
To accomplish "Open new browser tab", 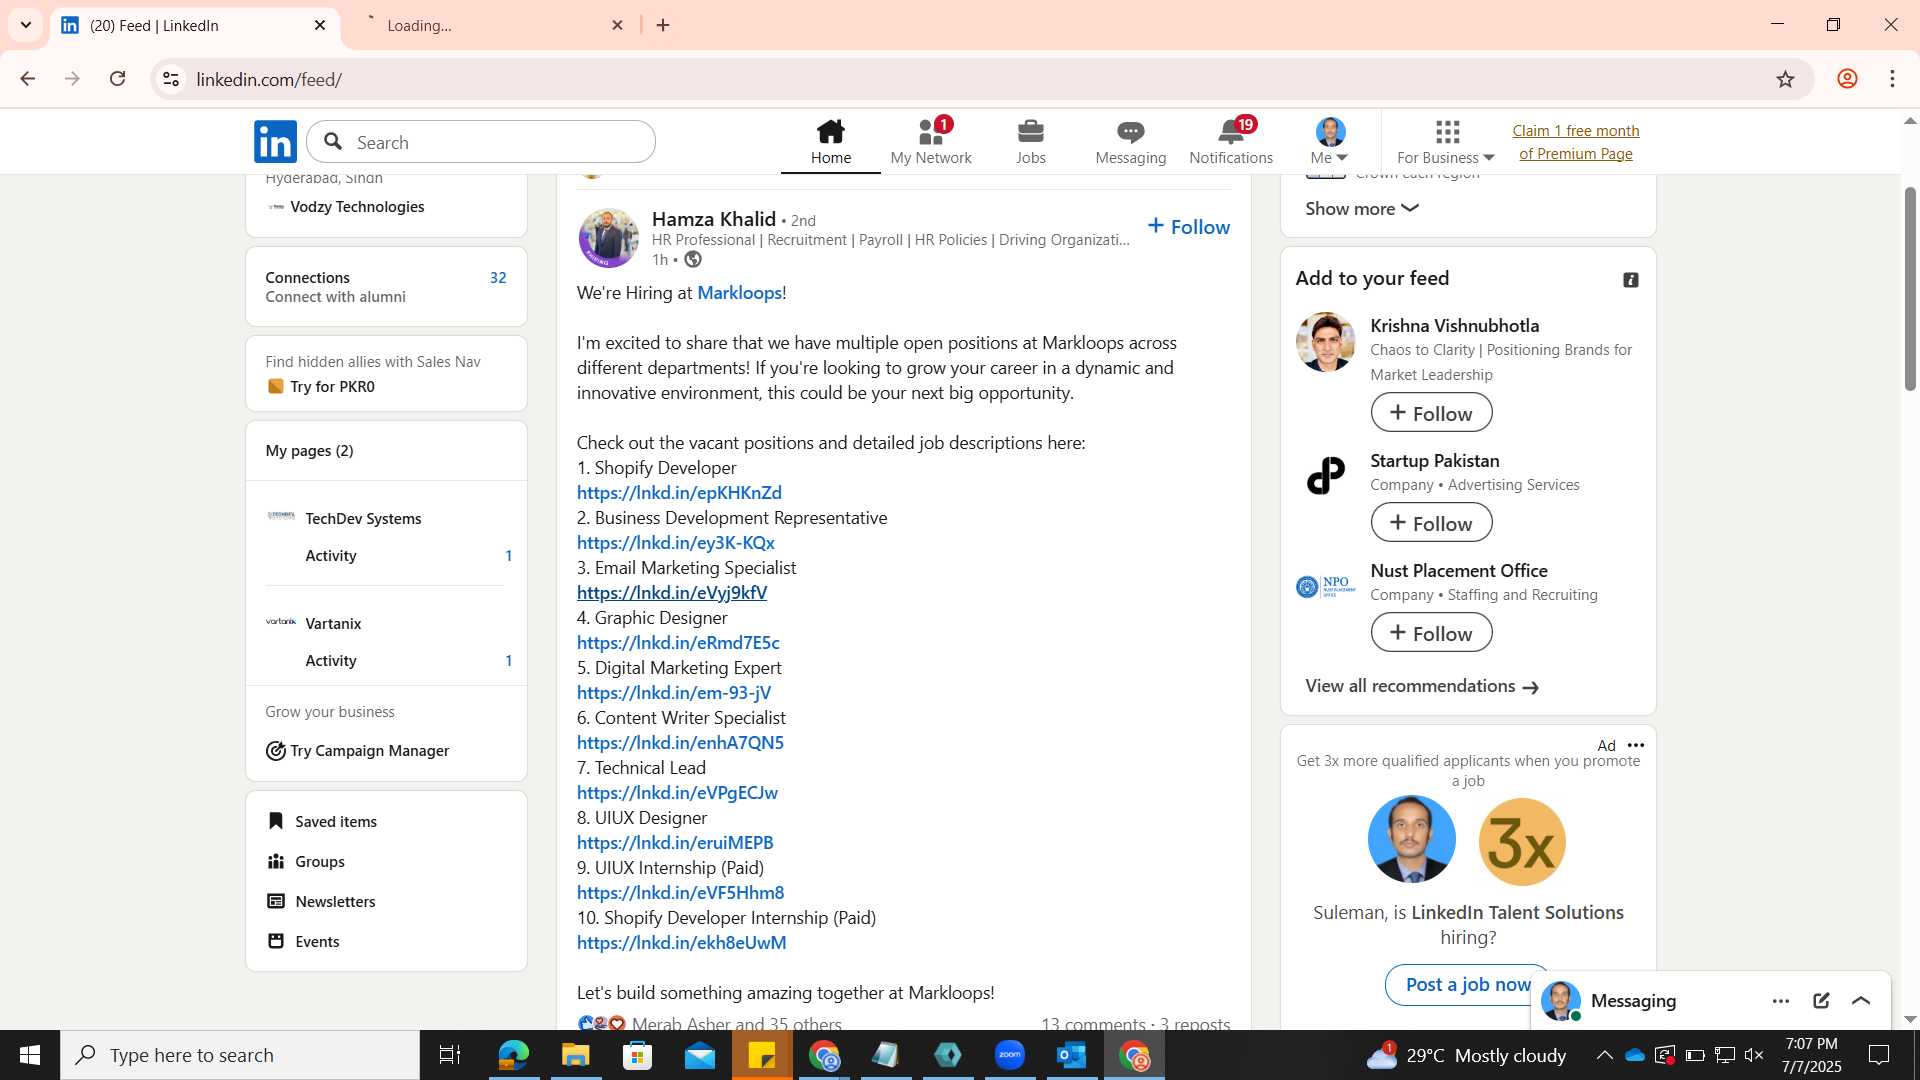I will tap(663, 25).
